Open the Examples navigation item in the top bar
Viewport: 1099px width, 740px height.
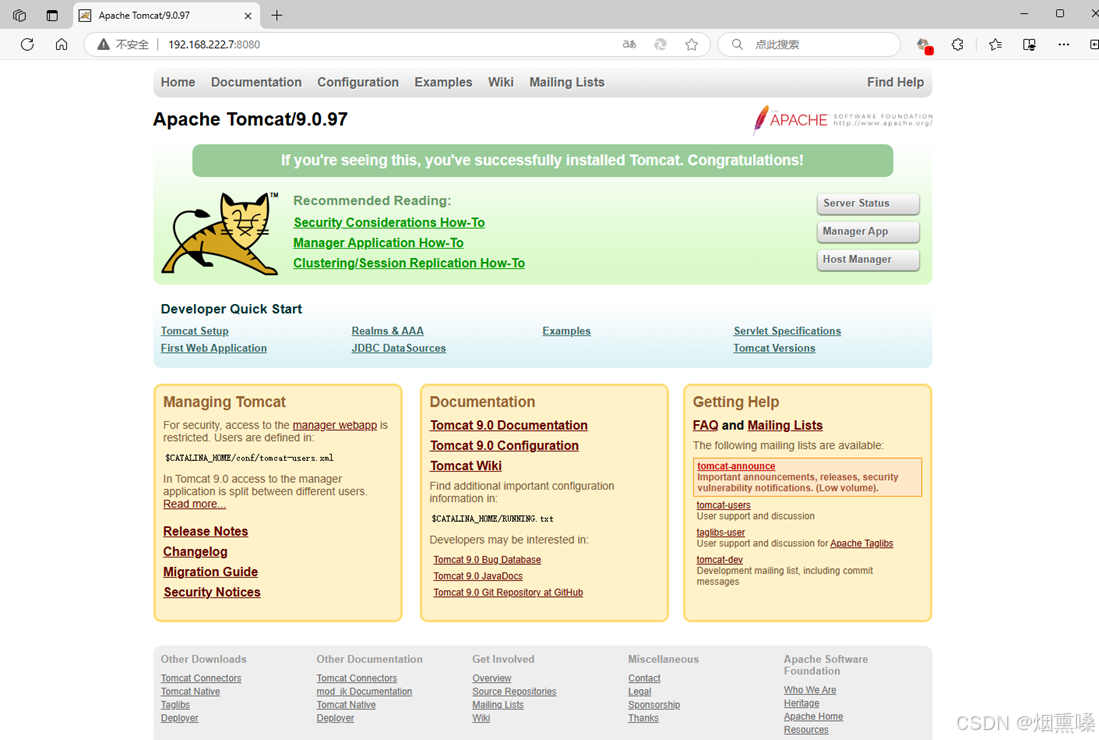(444, 82)
